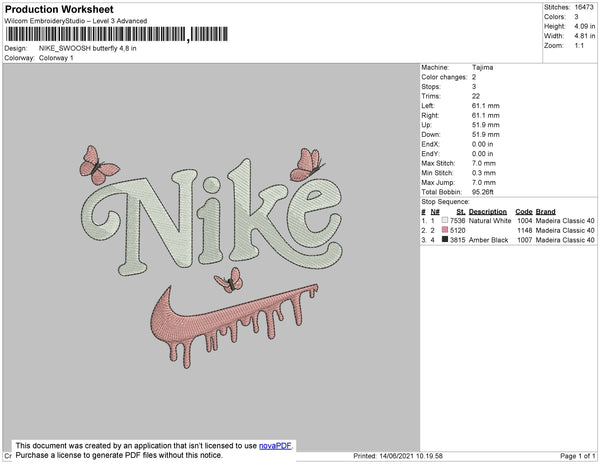Viewport: 600px width, 464px height.
Task: Click the 'St.' column header
Action: point(460,212)
